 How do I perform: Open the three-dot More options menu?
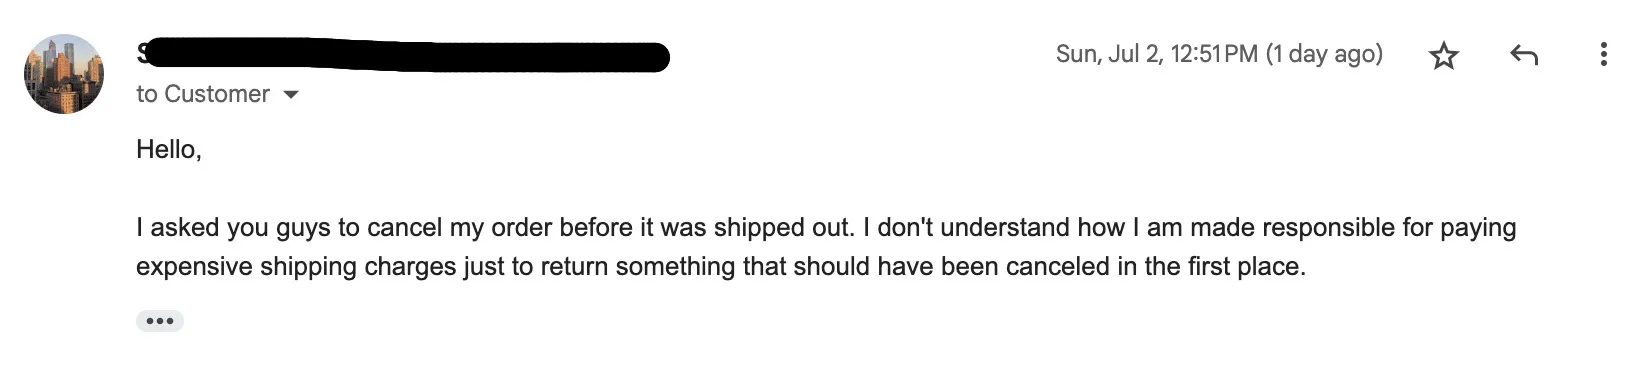click(1604, 55)
